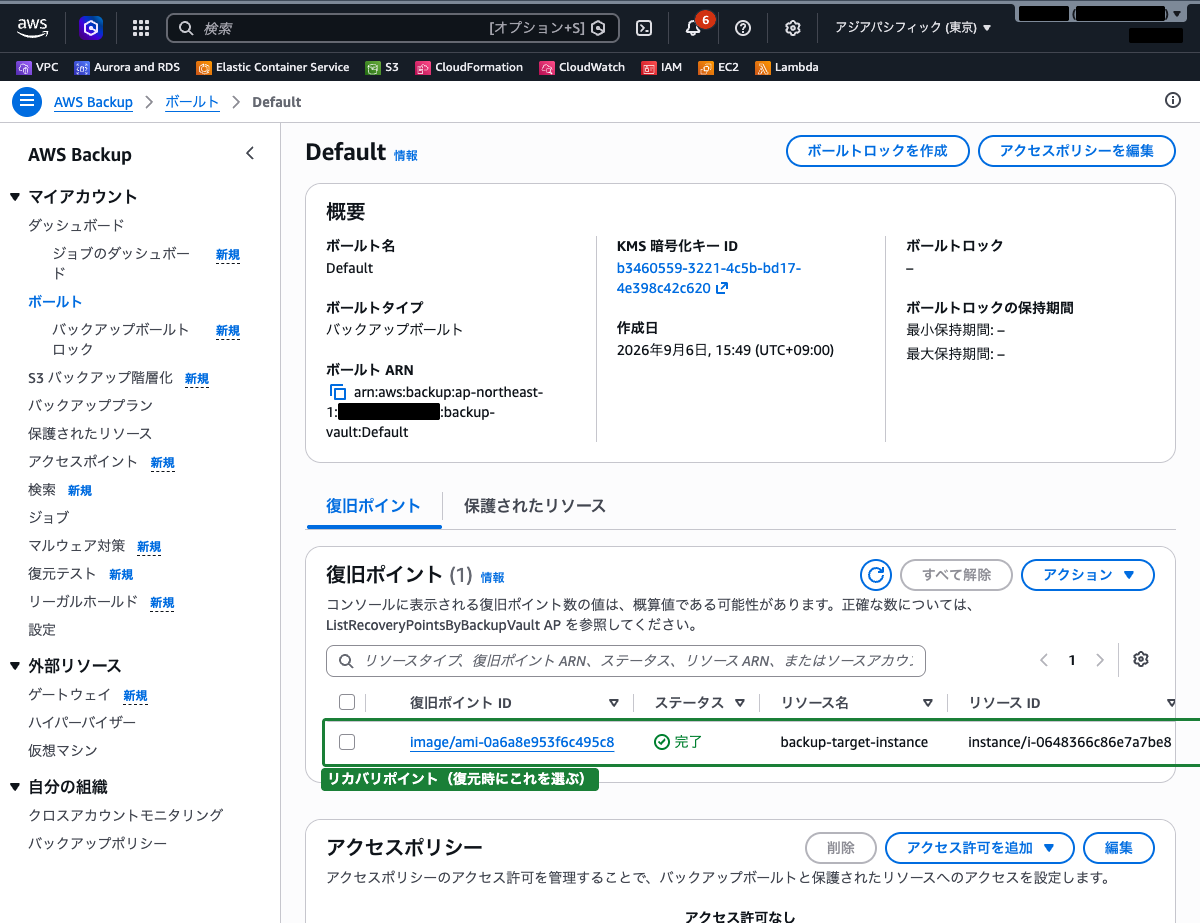Screen dimensions: 1200x923
Task: Copy the vault ARN with copy icon
Action: tap(337, 392)
